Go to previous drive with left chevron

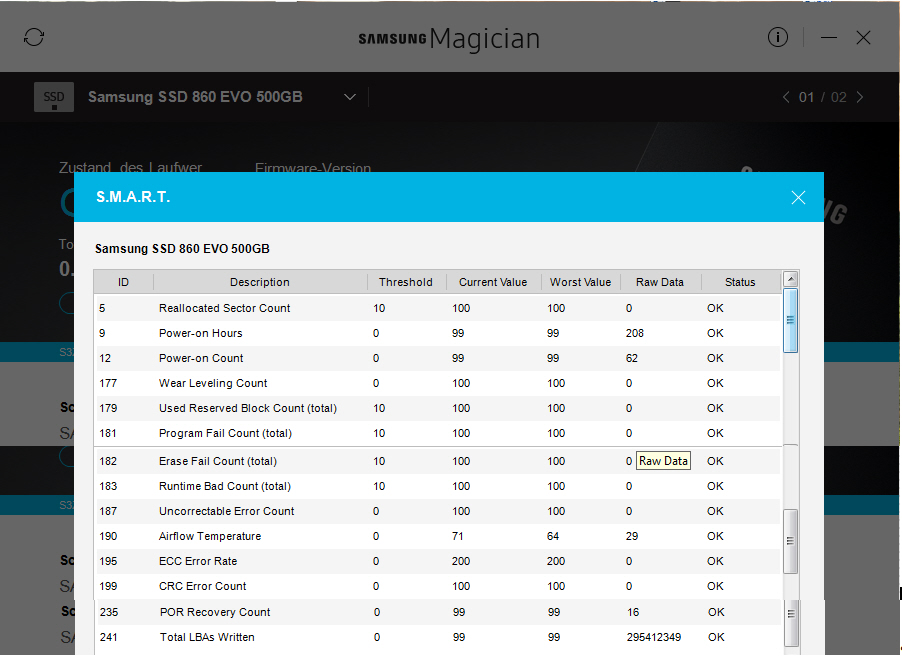(786, 97)
